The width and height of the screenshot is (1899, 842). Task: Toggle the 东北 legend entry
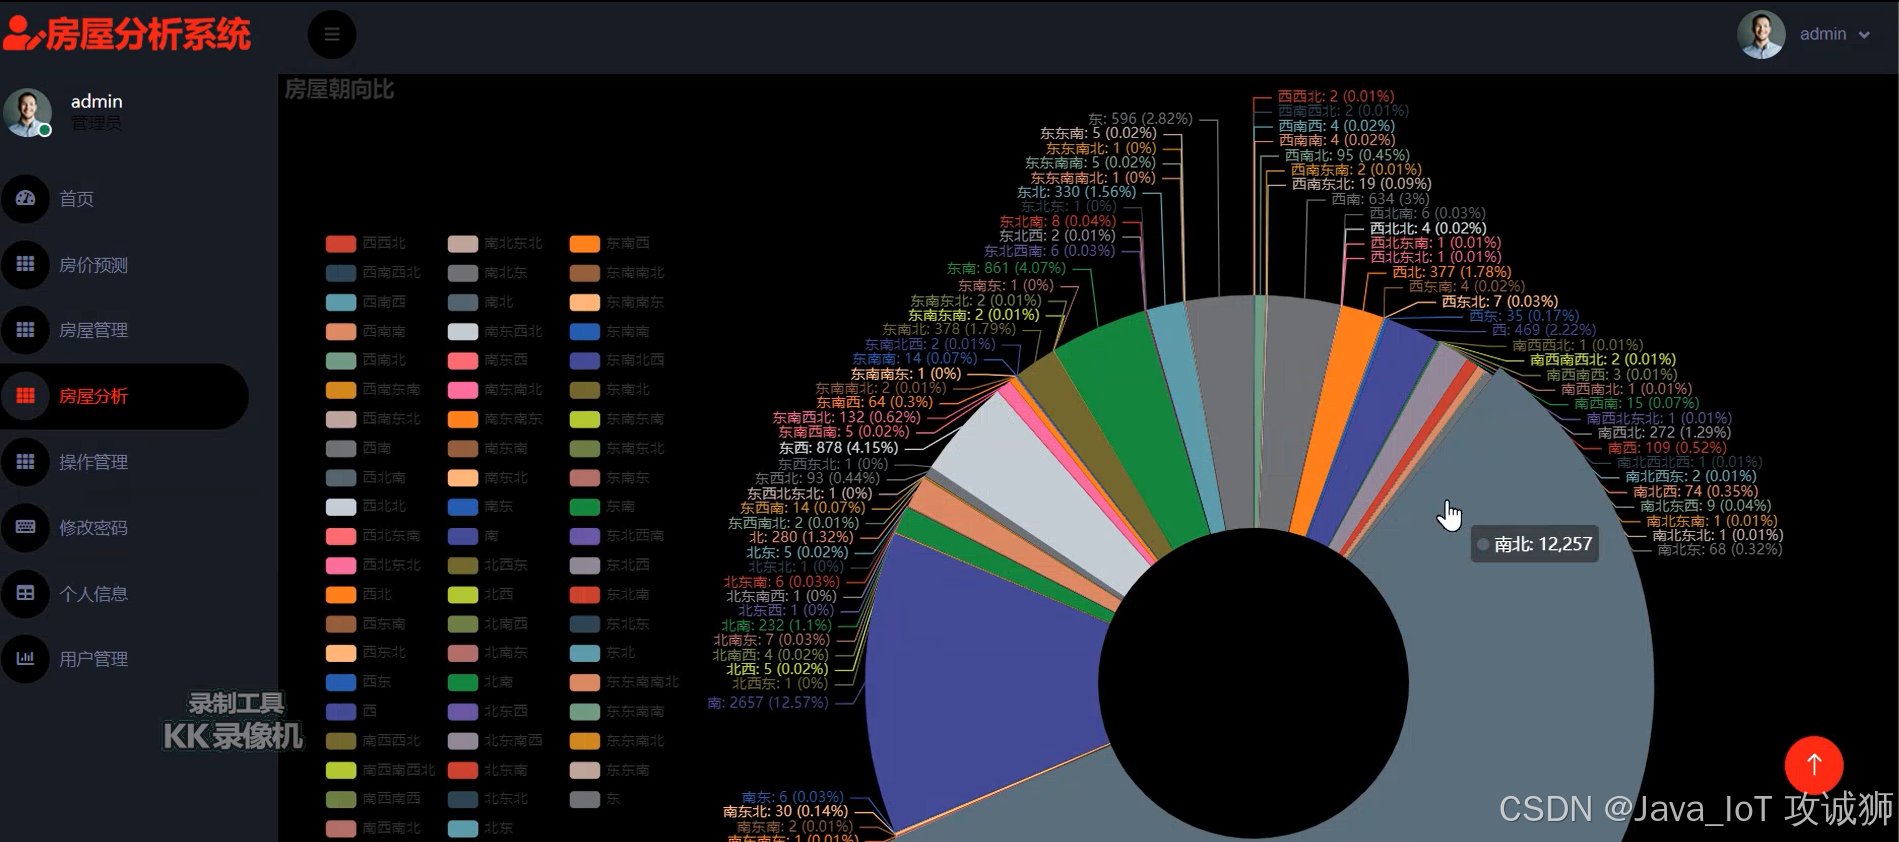click(x=602, y=653)
